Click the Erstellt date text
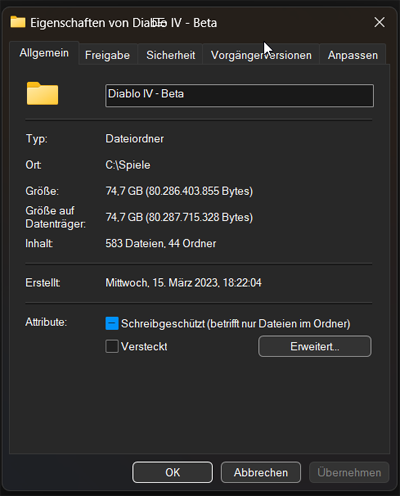 pyautogui.click(x=183, y=283)
